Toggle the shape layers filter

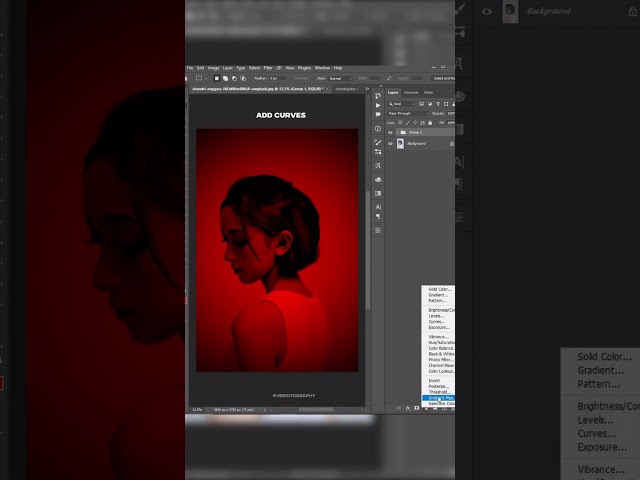[446, 104]
